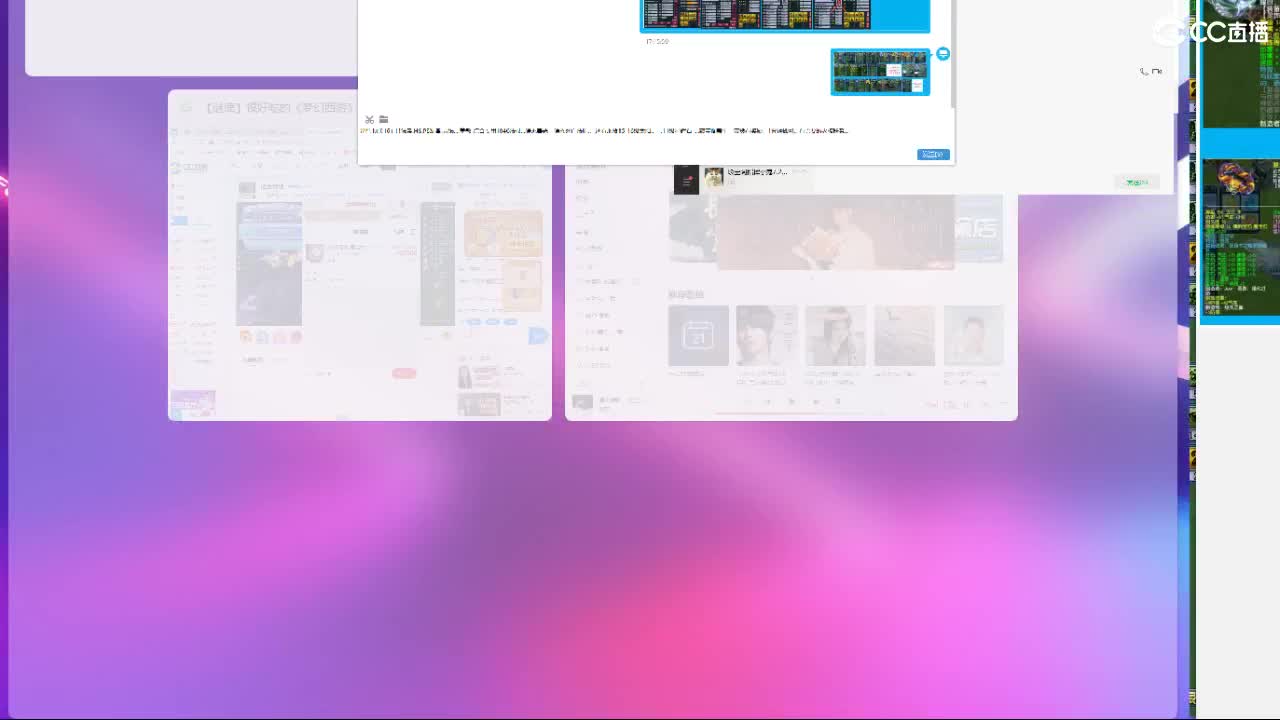
Task: Click the daily recommendation calendar icon in the music app
Action: click(698, 335)
